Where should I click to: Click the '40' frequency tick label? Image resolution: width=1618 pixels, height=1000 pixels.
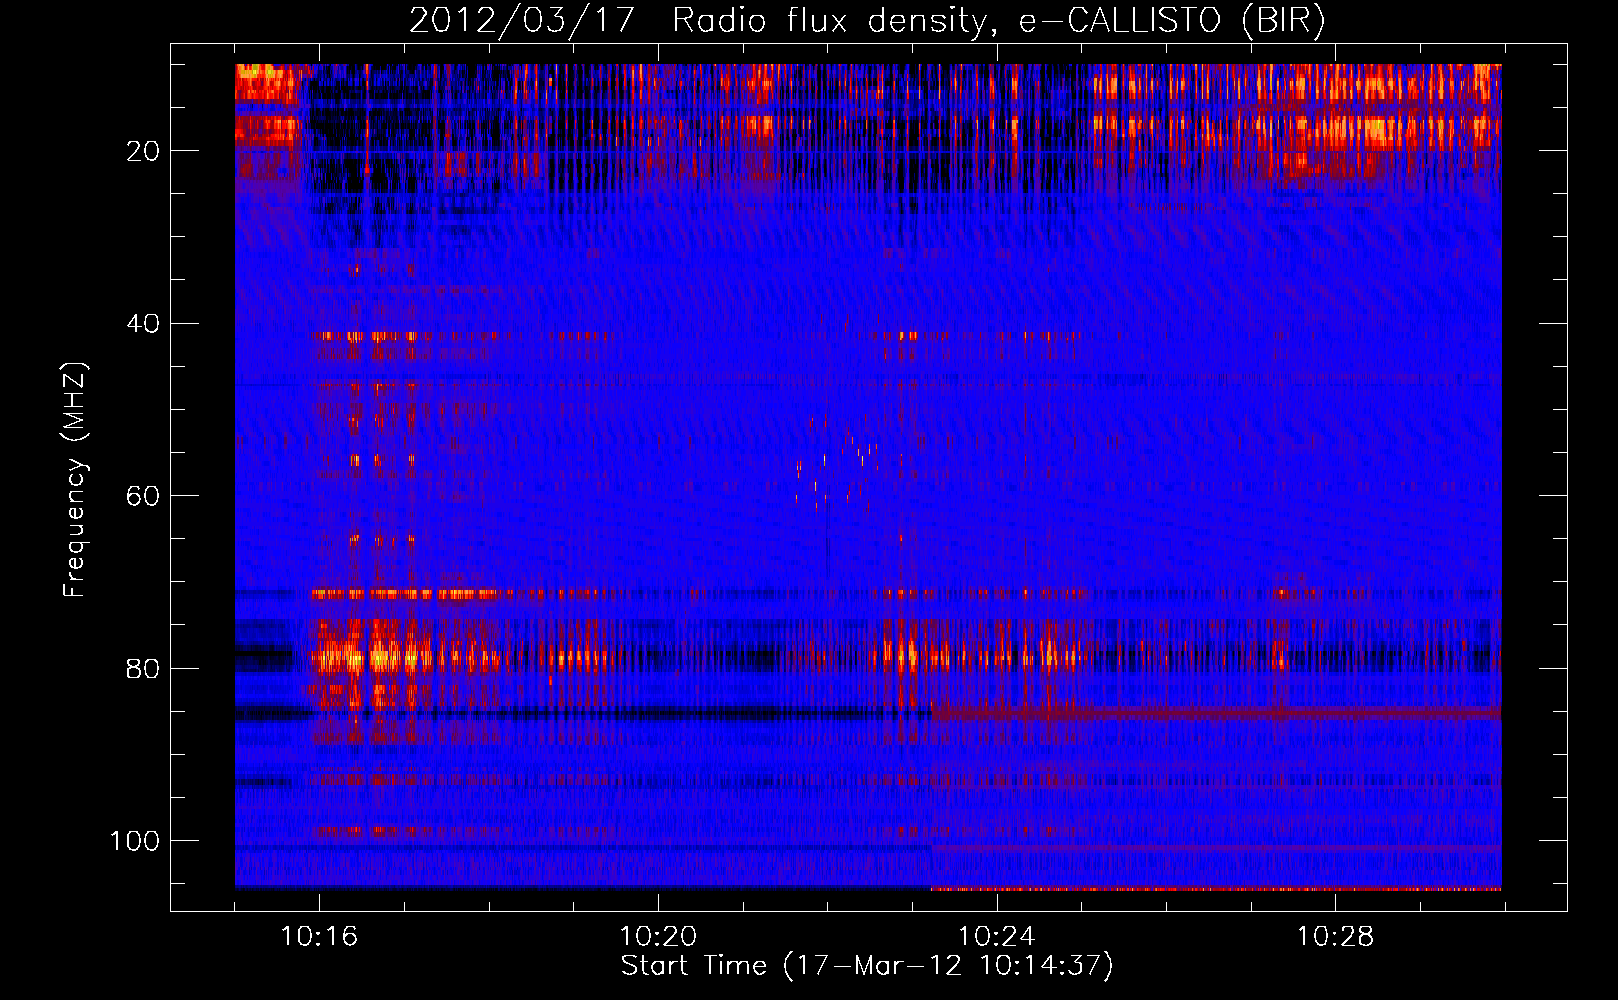pyautogui.click(x=143, y=324)
